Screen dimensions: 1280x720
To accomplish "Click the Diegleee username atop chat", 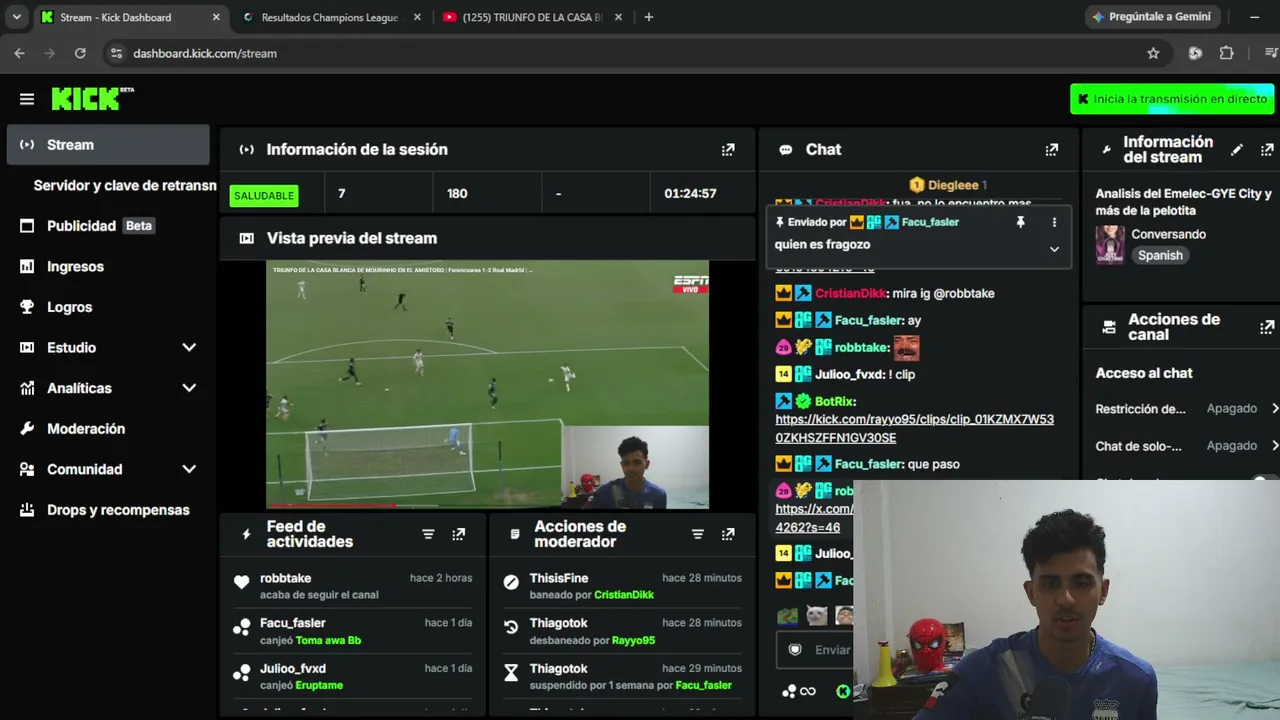I will tap(953, 185).
